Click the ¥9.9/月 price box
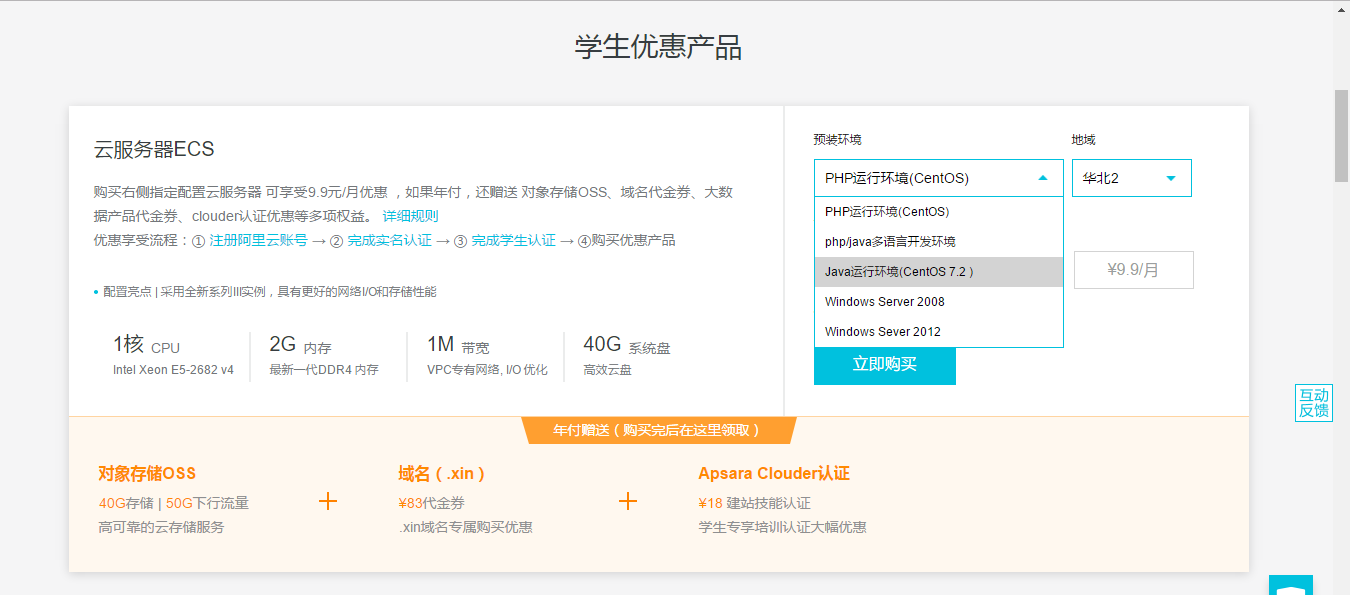Screen dimensions: 1350x595 (x=1133, y=270)
